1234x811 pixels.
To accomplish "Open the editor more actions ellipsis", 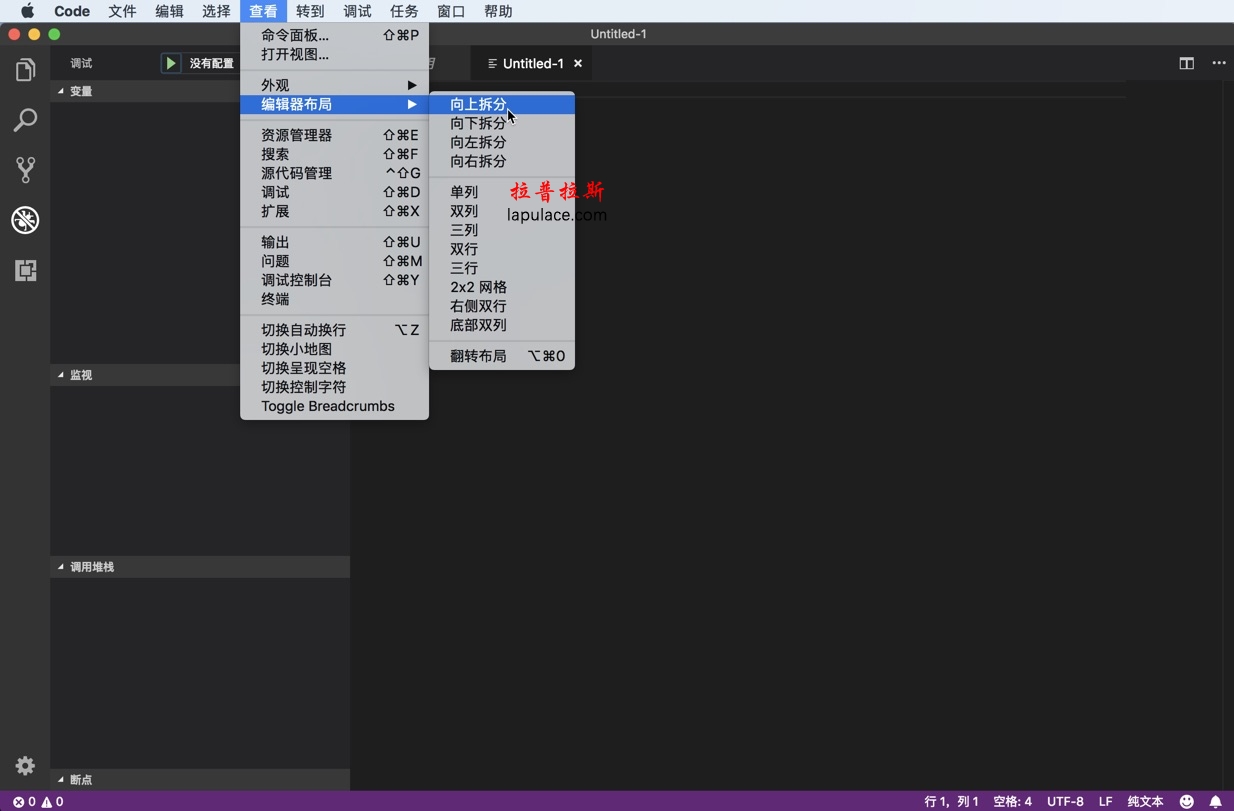I will [x=1218, y=63].
